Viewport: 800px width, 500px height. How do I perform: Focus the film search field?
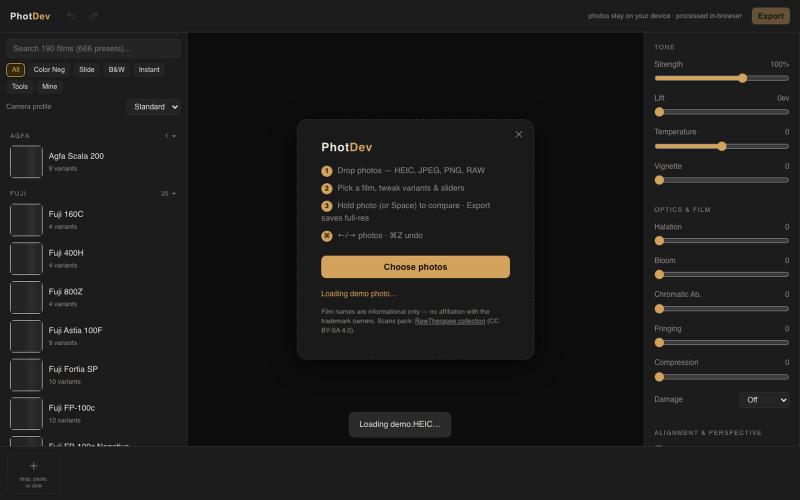93,48
